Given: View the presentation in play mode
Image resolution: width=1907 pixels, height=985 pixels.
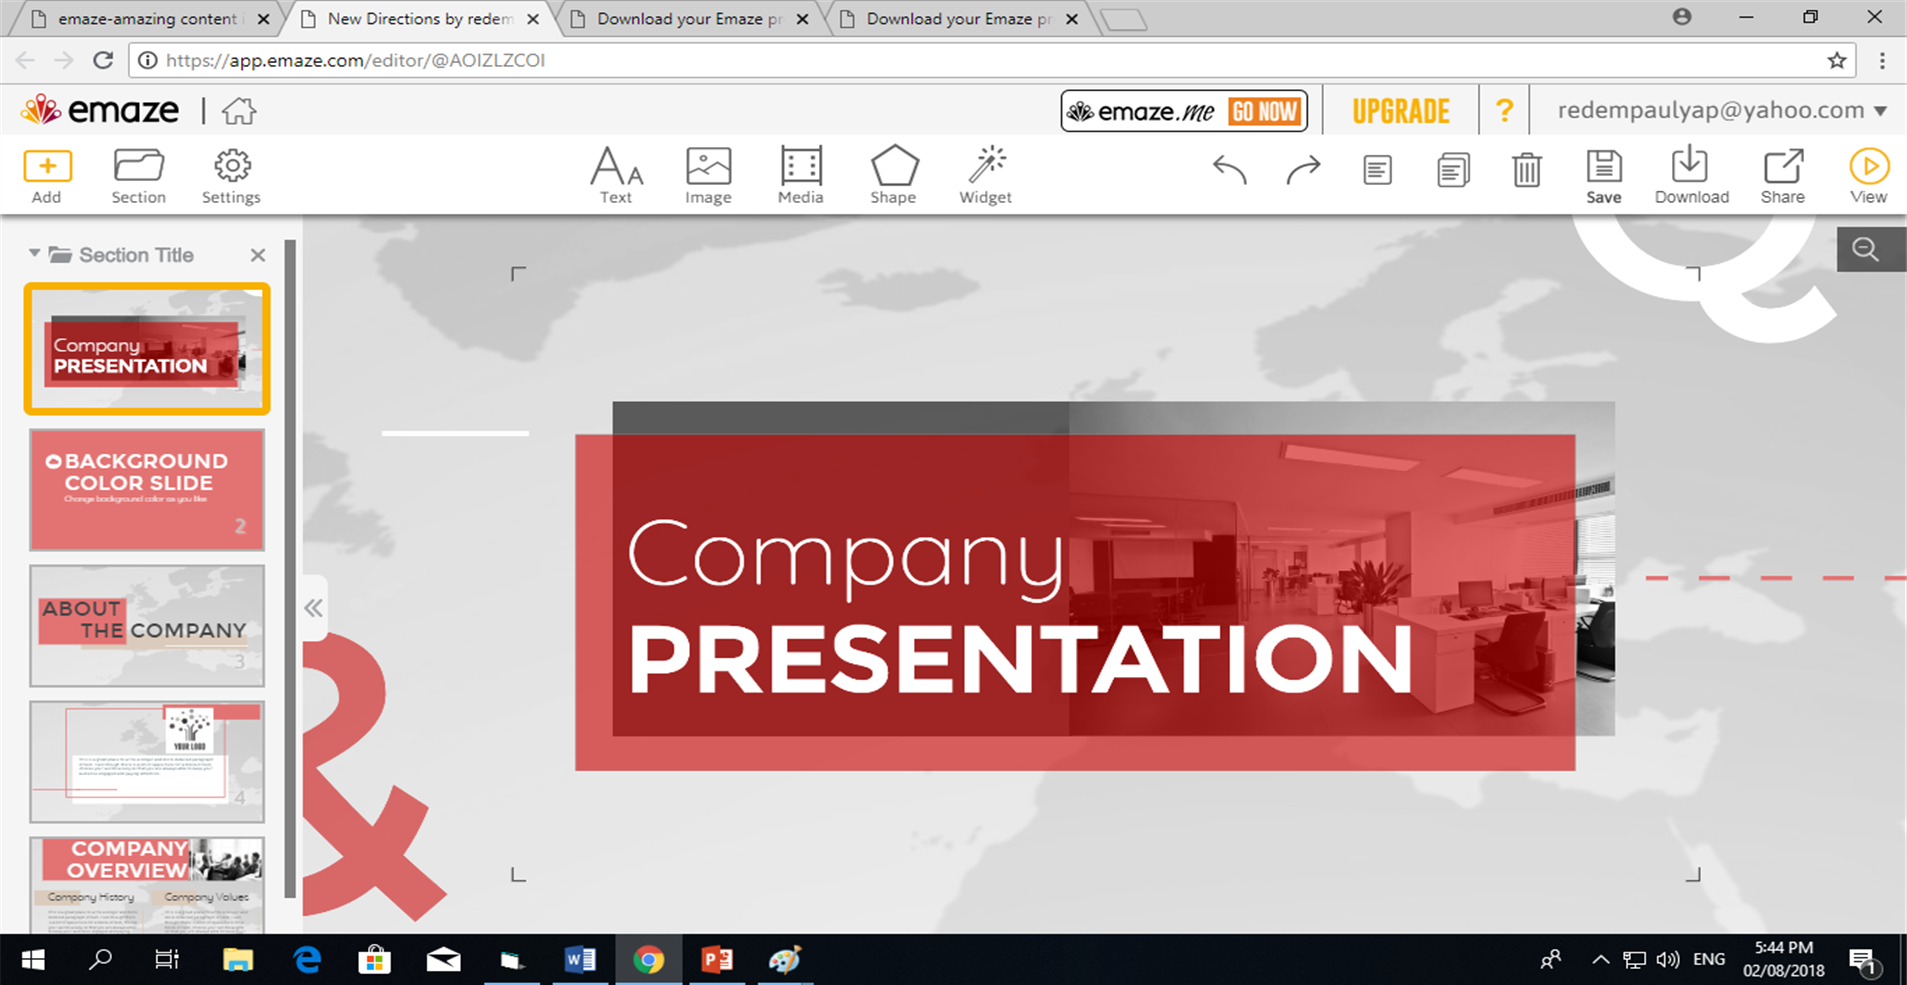Looking at the screenshot, I should pos(1868,176).
